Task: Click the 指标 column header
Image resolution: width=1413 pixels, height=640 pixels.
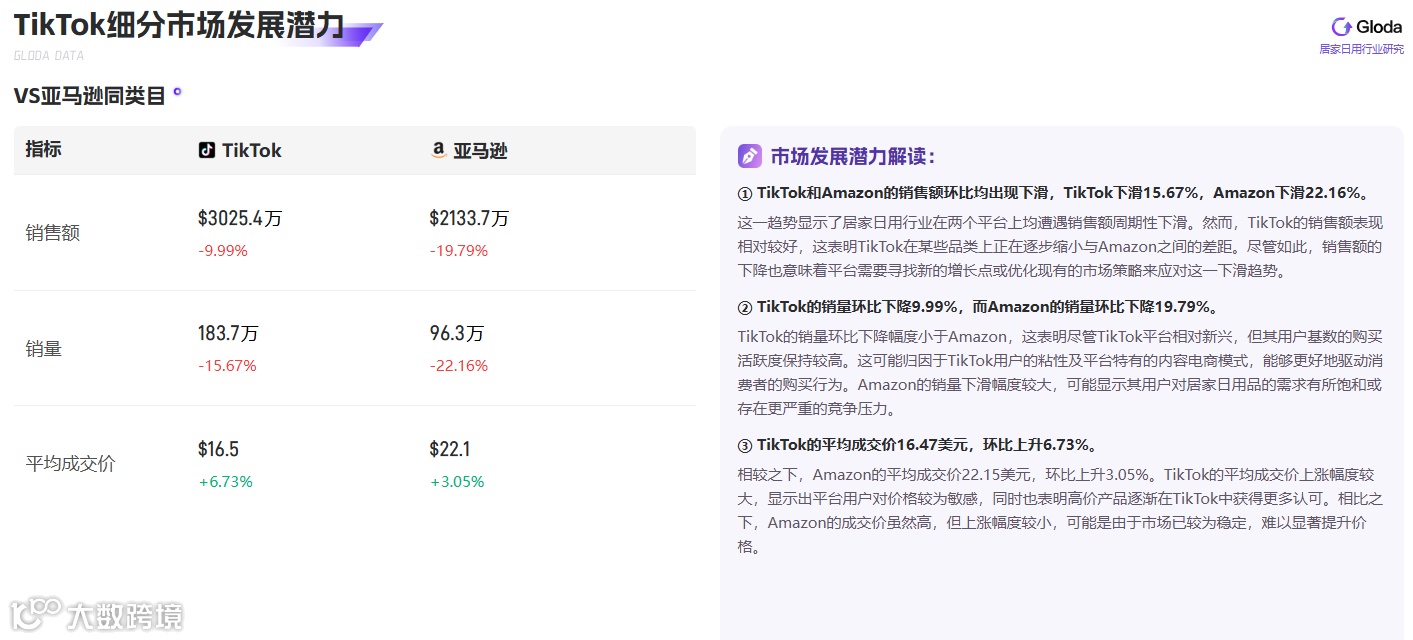Action: pos(43,149)
